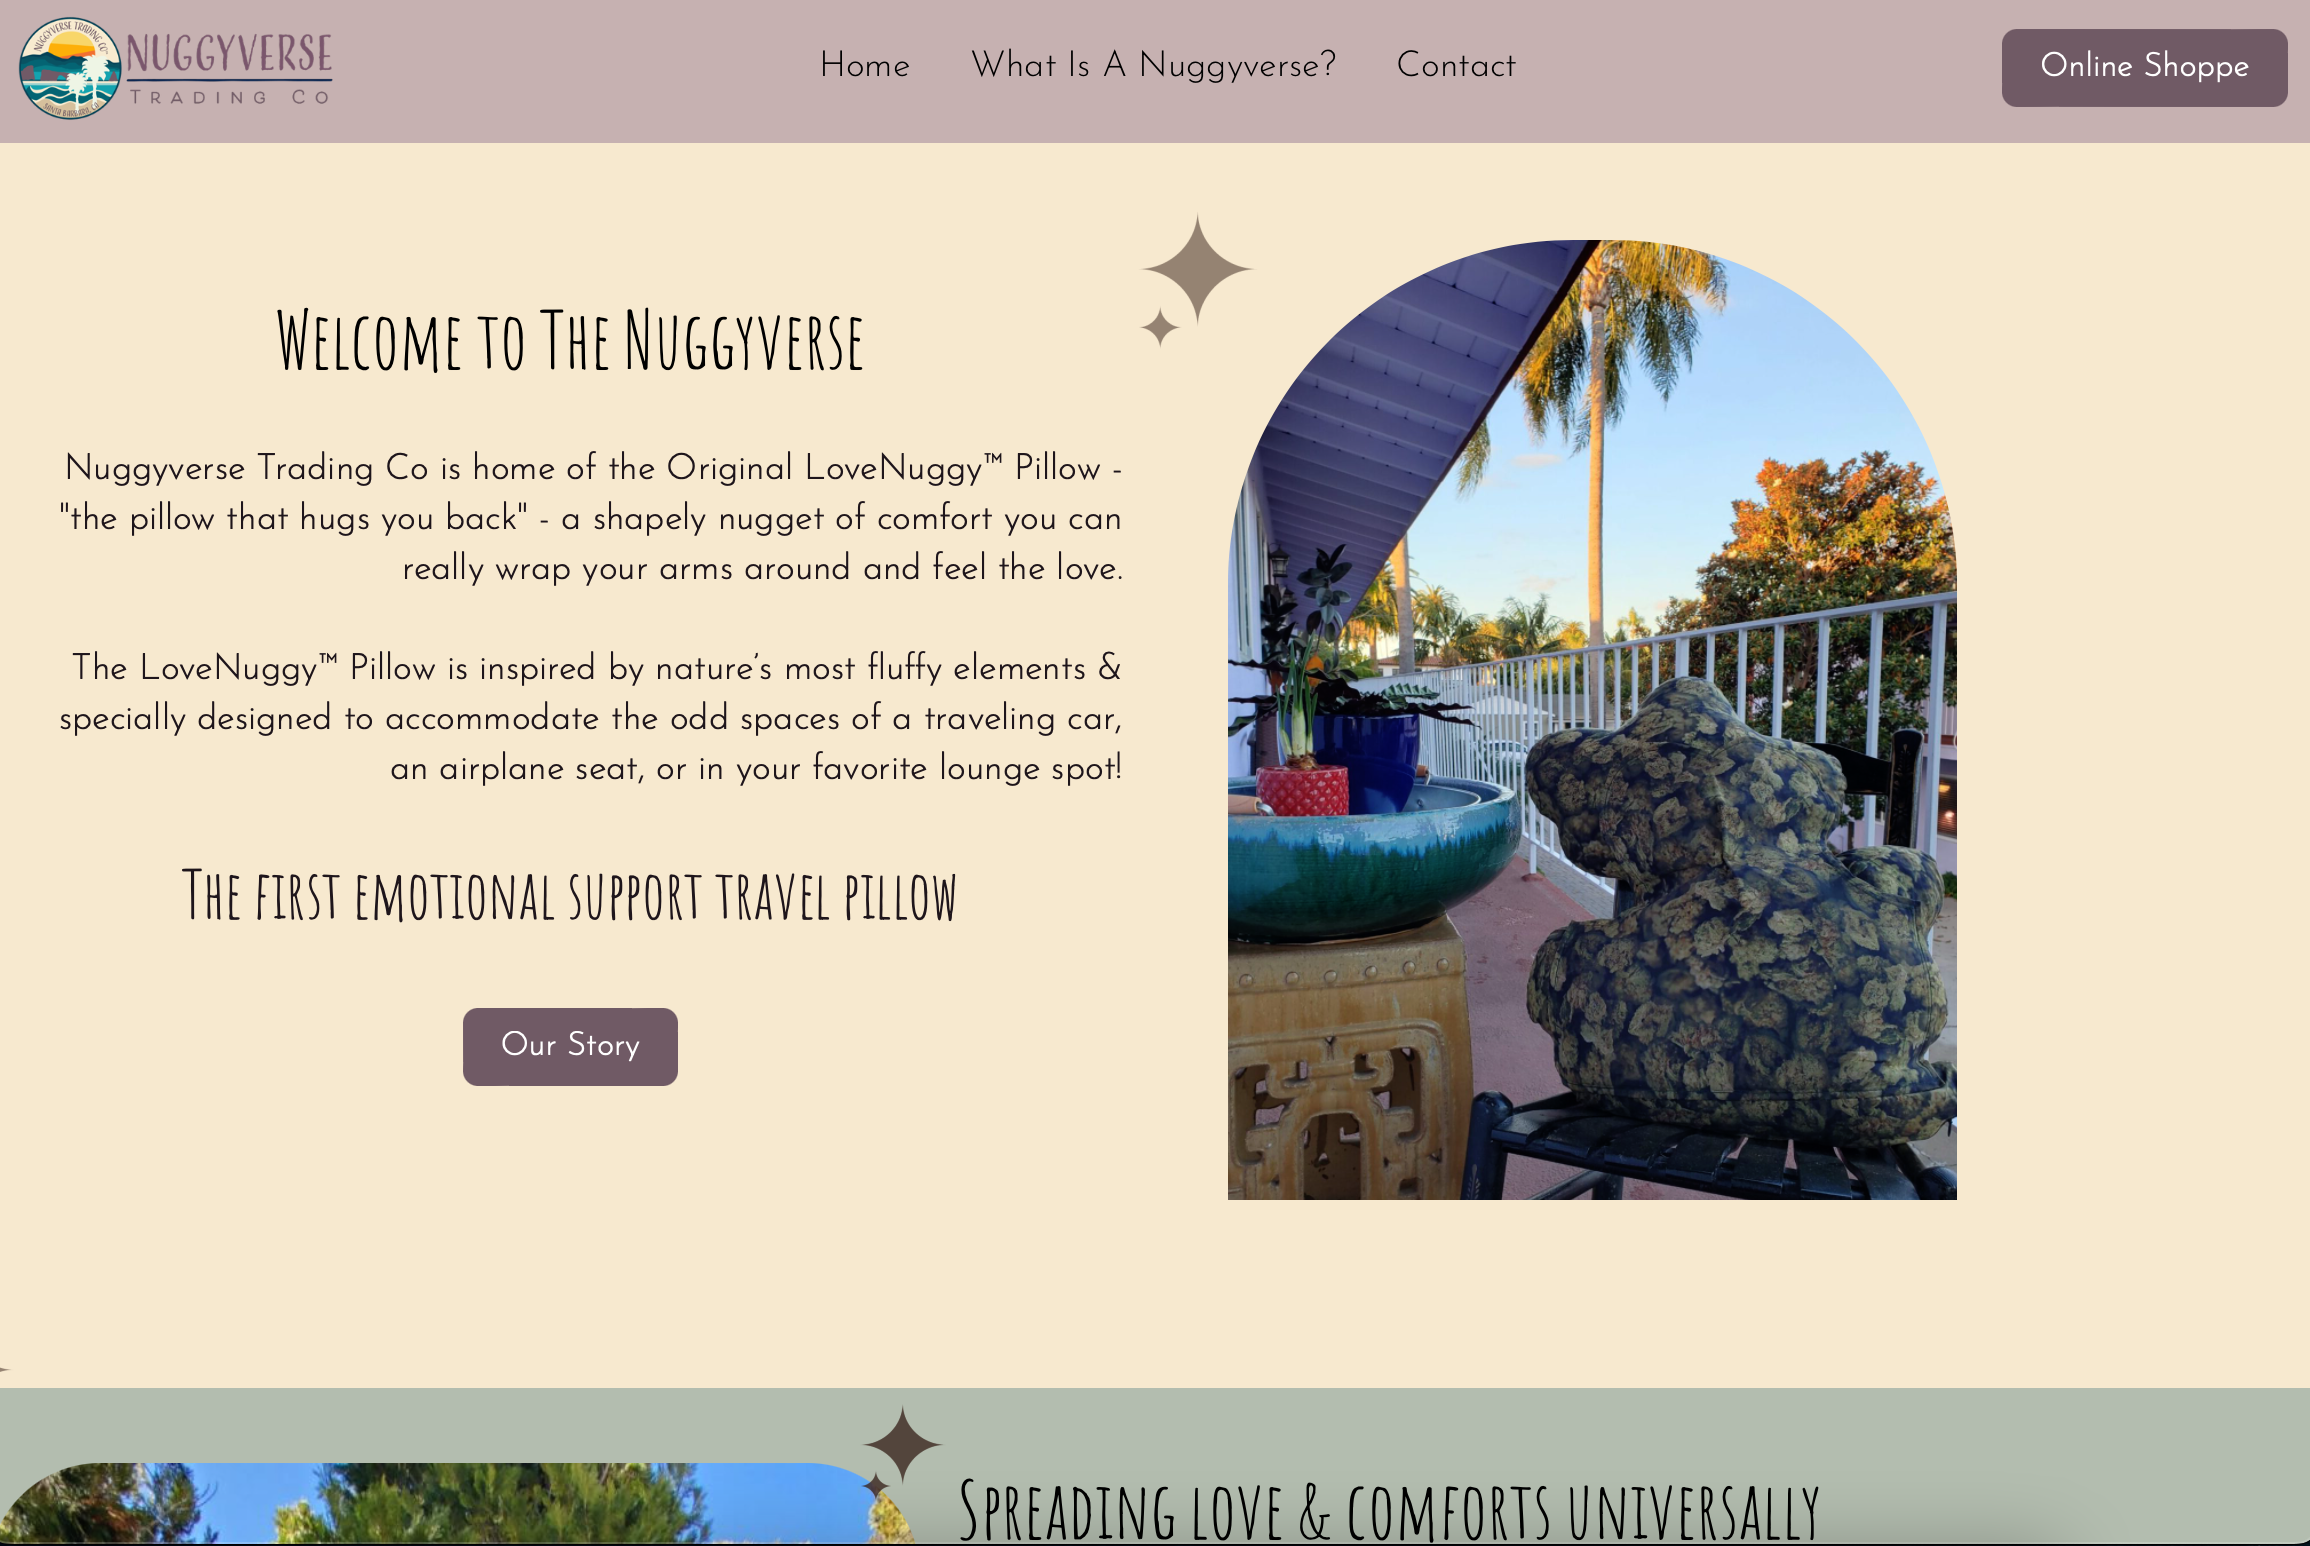Click the tree photo at the bottom left
Screen dimensions: 2310x1546
point(450,1504)
